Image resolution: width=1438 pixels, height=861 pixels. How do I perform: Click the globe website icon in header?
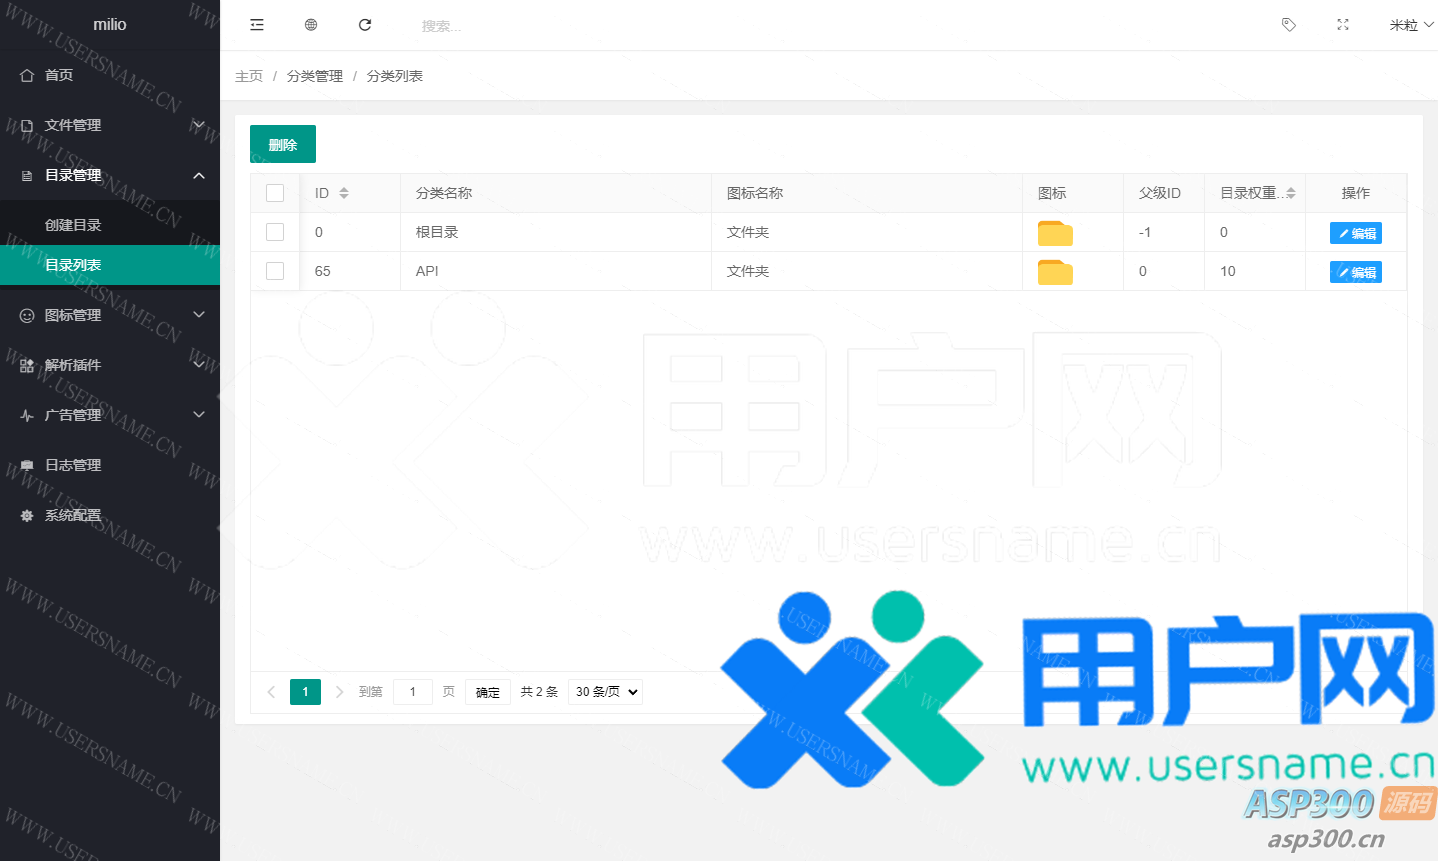tap(311, 25)
